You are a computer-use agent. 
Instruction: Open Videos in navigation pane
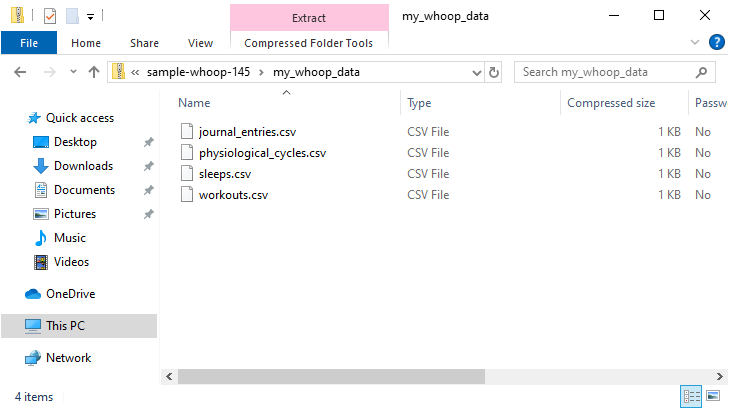pyautogui.click(x=71, y=262)
